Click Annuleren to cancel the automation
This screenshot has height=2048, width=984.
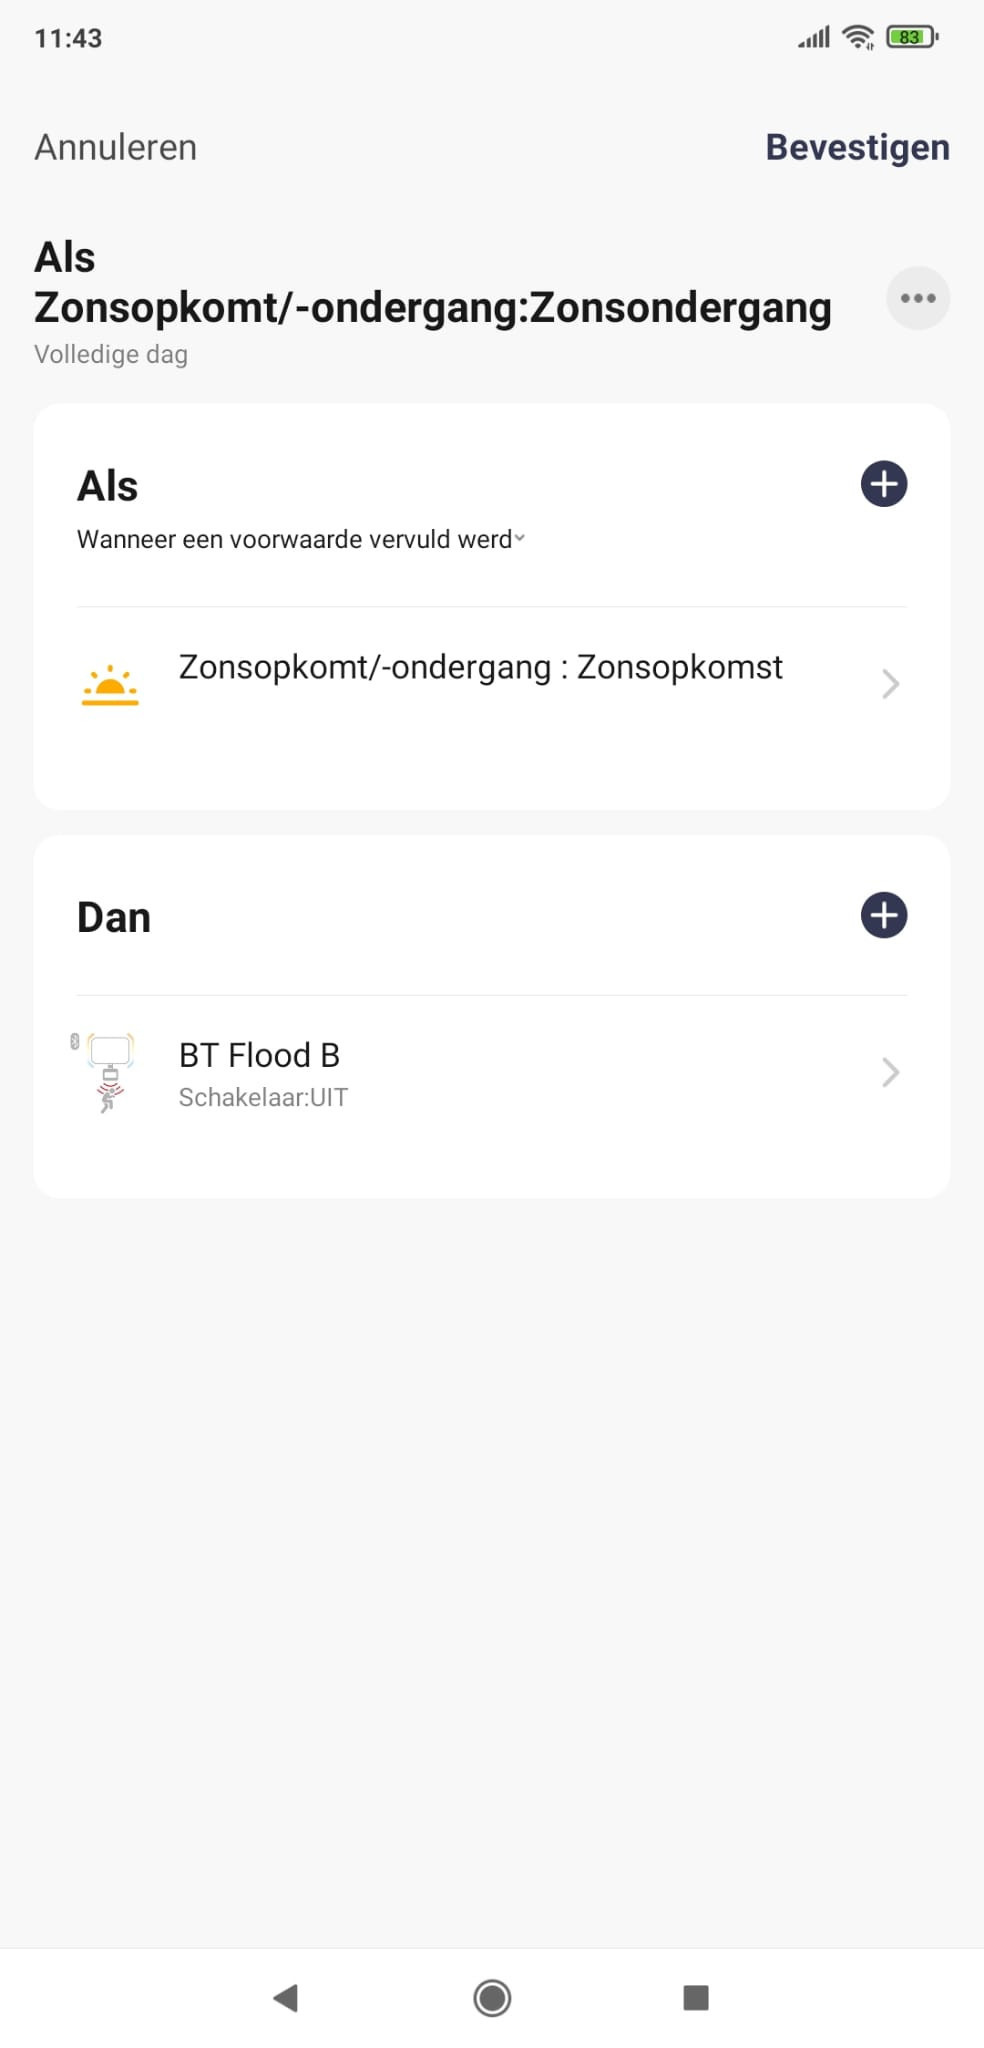tap(116, 147)
